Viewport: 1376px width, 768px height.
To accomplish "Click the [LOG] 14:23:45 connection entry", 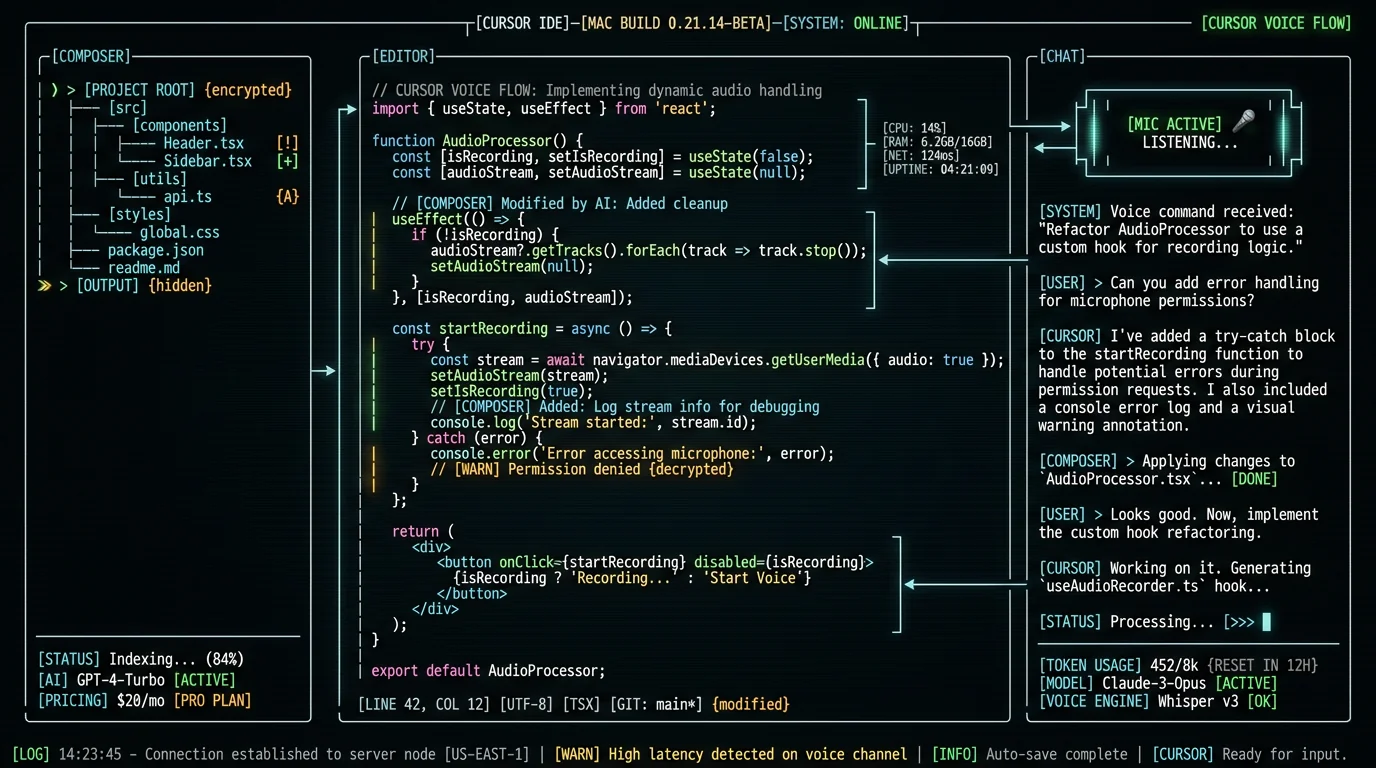I will point(270,754).
